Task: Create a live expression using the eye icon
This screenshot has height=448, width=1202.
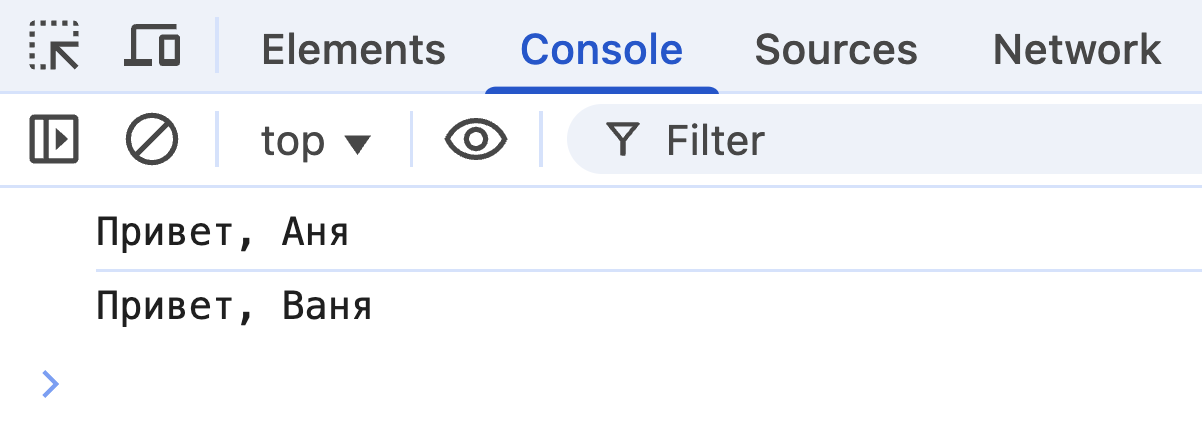Action: [x=476, y=140]
